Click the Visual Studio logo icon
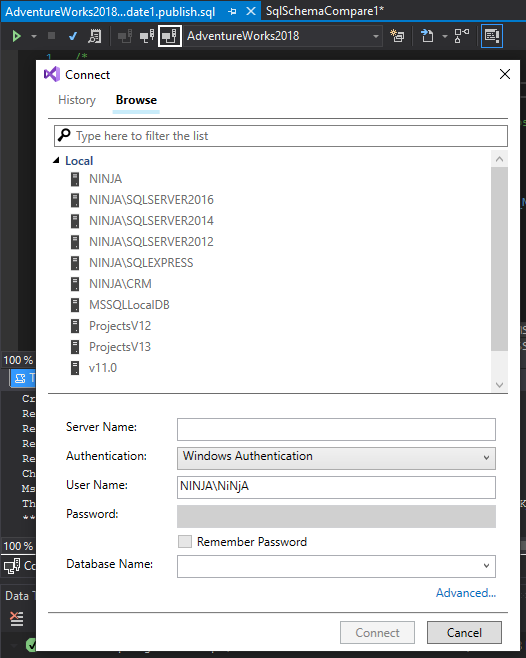 coord(52,74)
